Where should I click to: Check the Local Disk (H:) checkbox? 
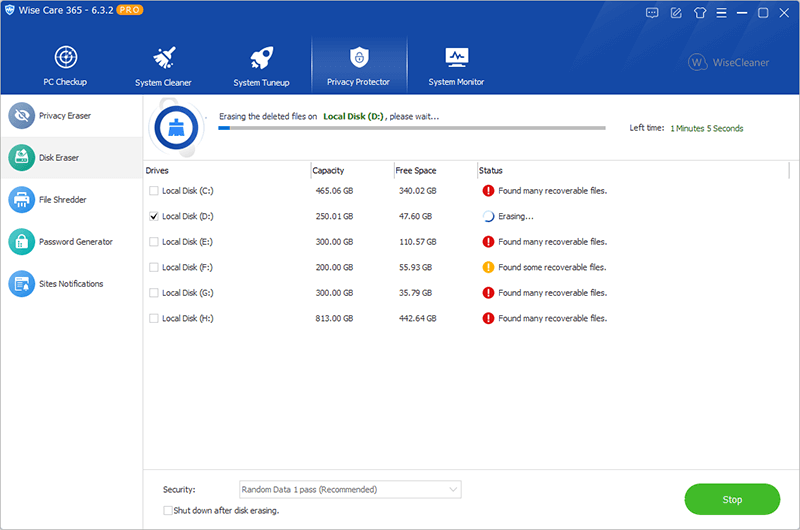tap(154, 318)
